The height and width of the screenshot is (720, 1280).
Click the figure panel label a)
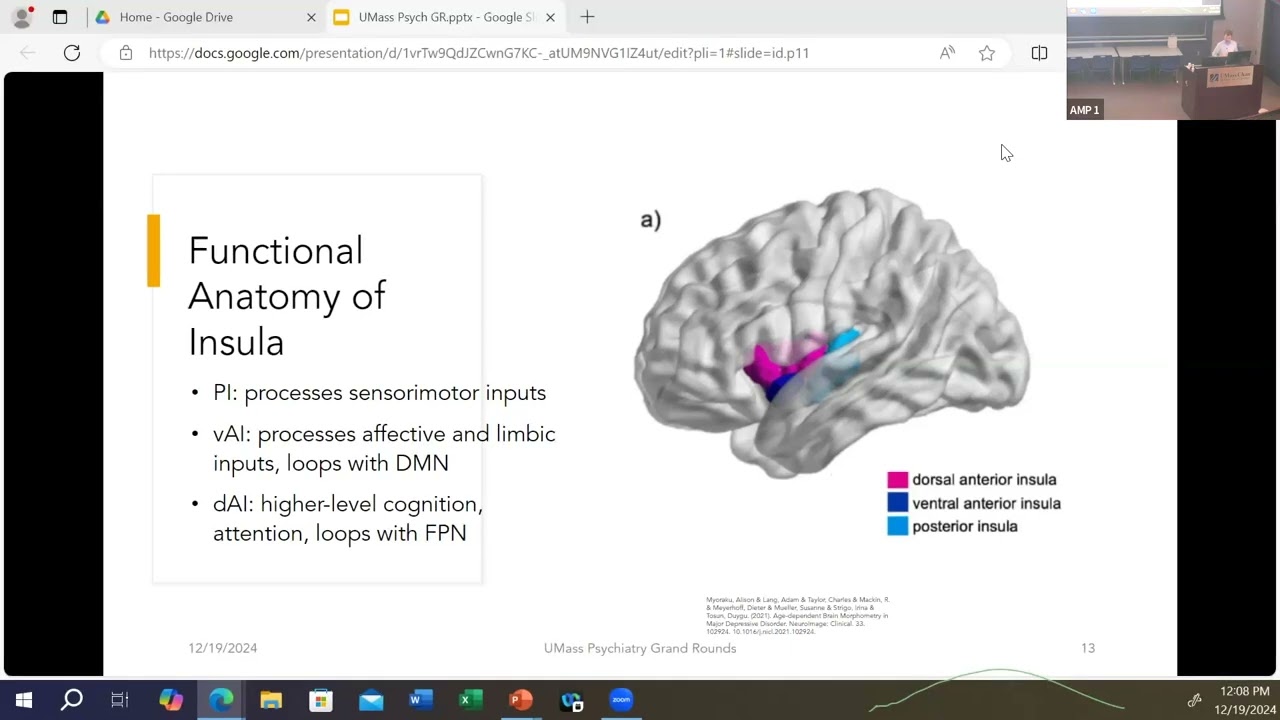tap(651, 219)
